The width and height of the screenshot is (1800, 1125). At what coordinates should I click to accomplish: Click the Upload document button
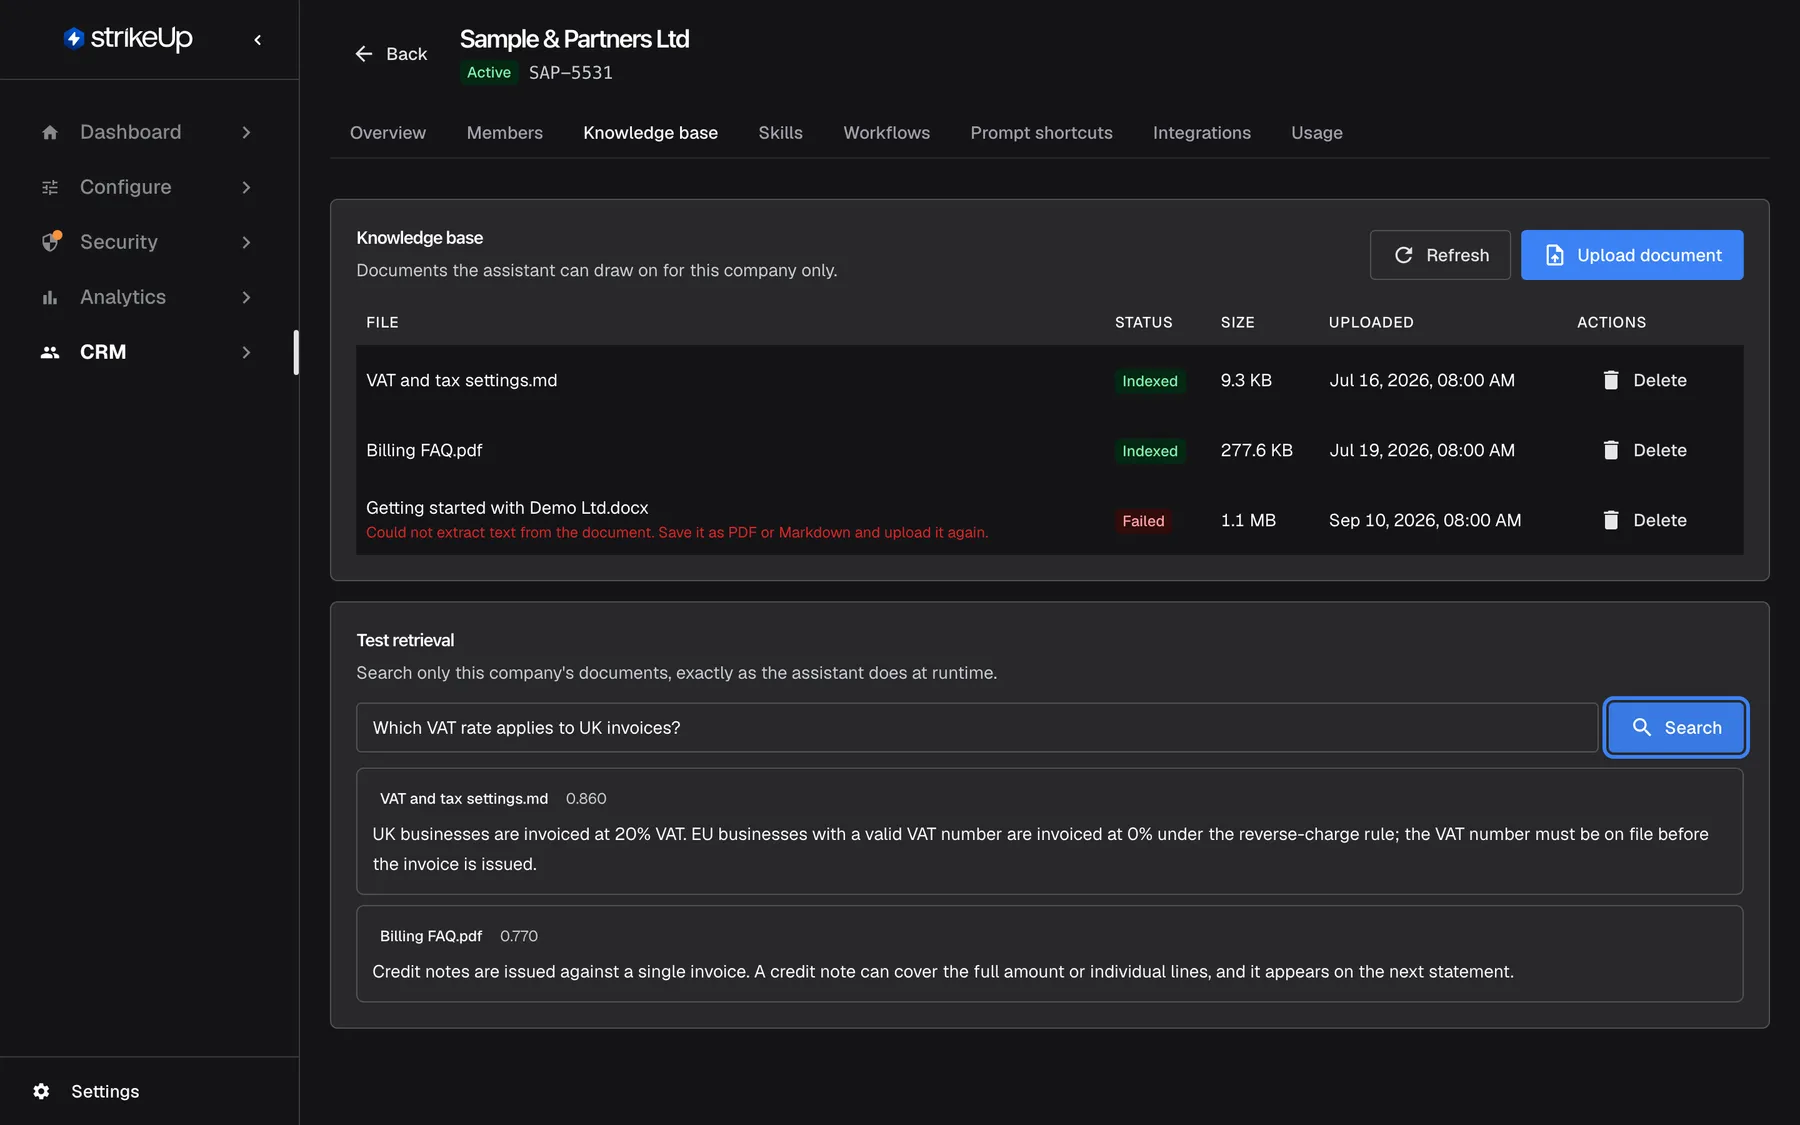tap(1632, 255)
